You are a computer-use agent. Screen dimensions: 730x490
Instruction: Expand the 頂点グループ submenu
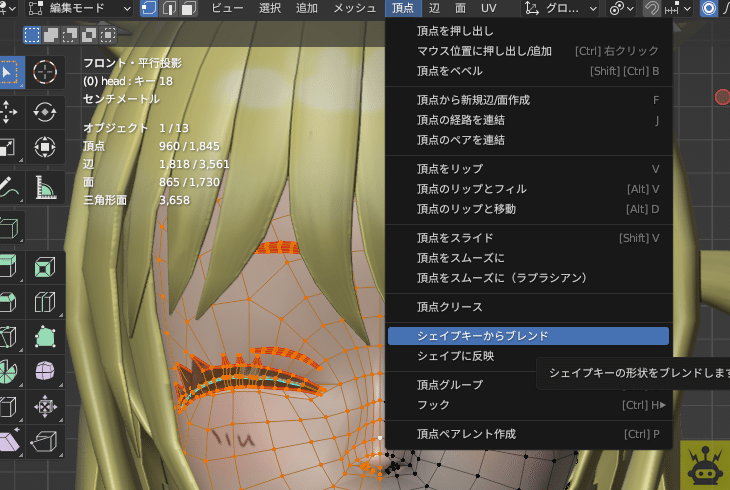[528, 385]
